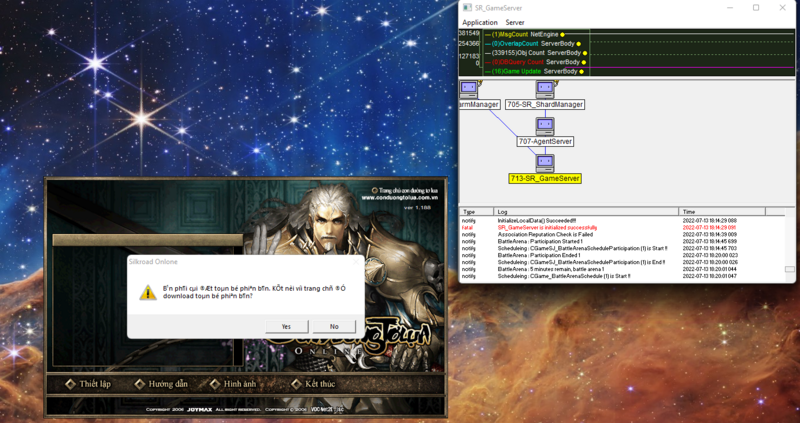Click Yes in the Silkroad Online dialog
Image resolution: width=800 pixels, height=423 pixels.
(x=286, y=327)
